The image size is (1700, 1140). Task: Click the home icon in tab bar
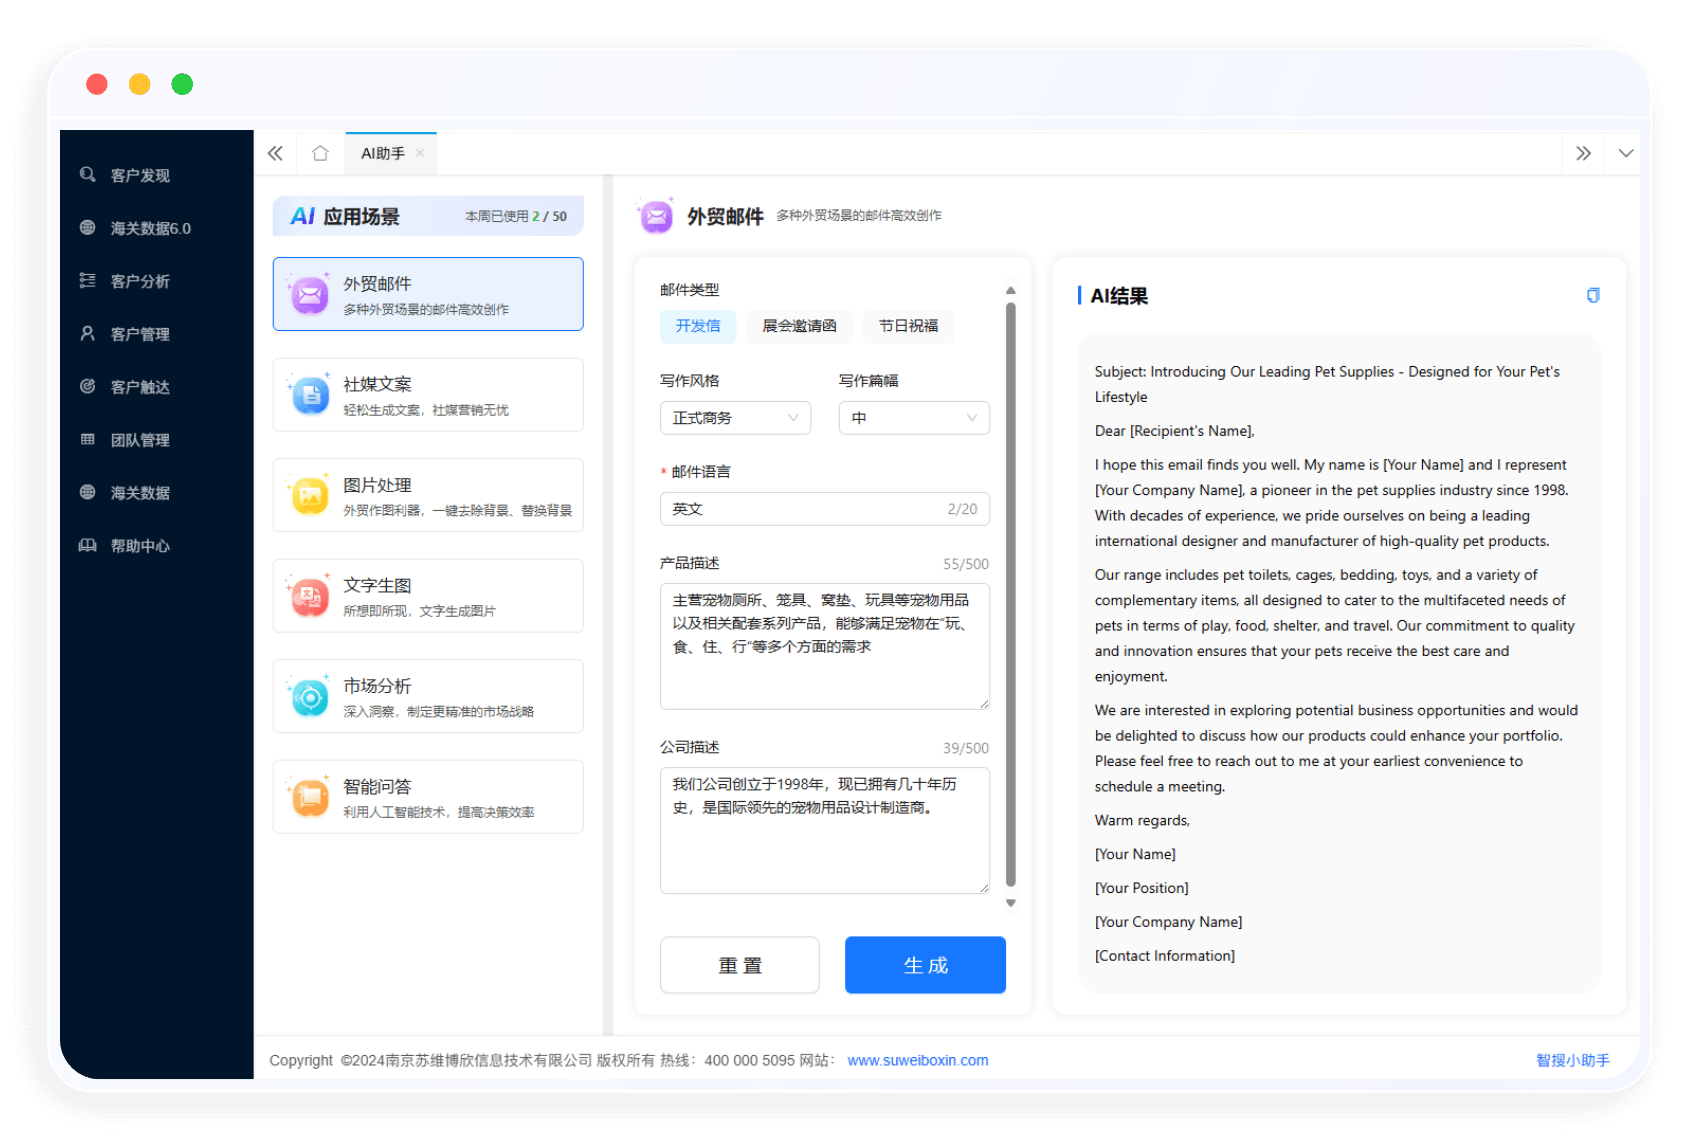pos(320,153)
